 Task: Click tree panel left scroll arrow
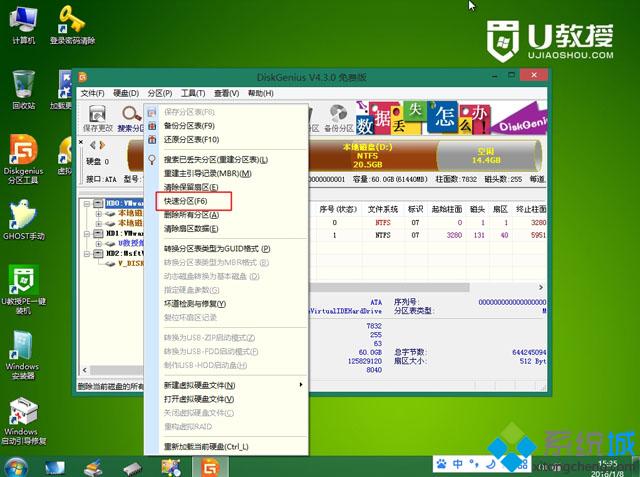pyautogui.click(x=84, y=370)
